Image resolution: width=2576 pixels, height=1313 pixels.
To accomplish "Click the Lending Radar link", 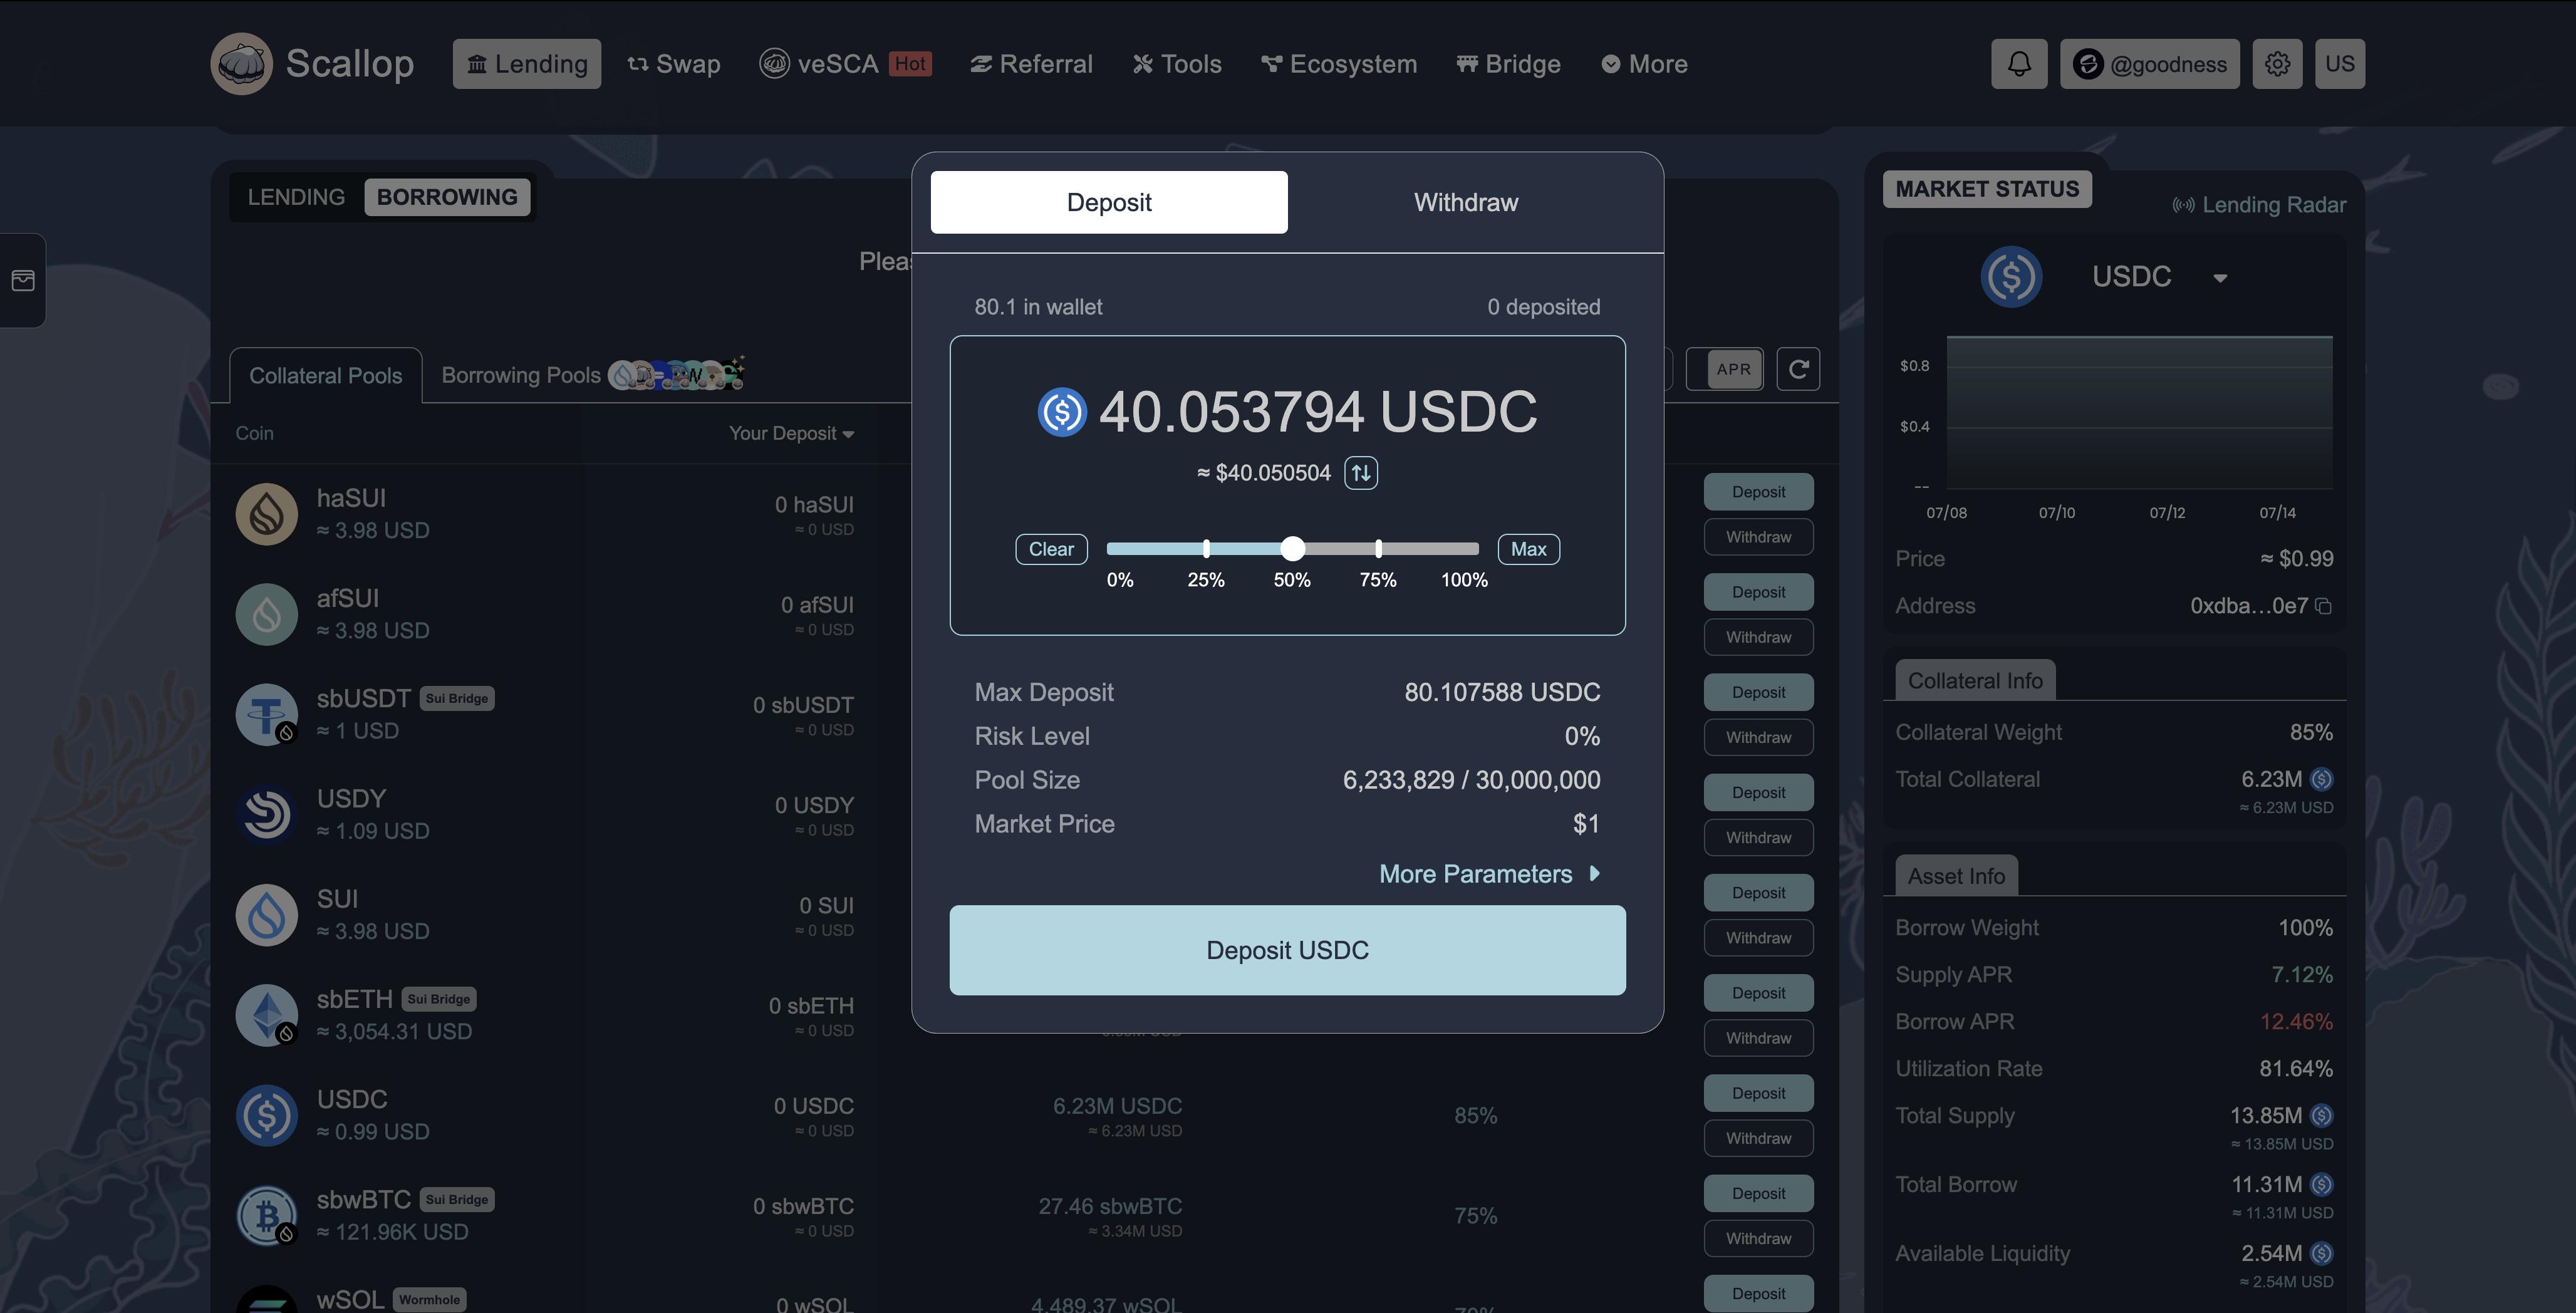I will pos(2259,205).
